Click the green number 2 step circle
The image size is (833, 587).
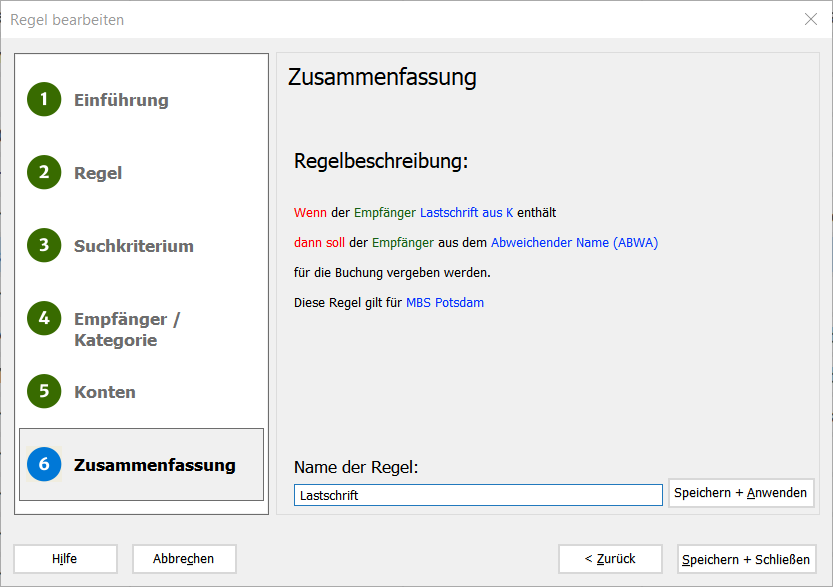point(44,172)
